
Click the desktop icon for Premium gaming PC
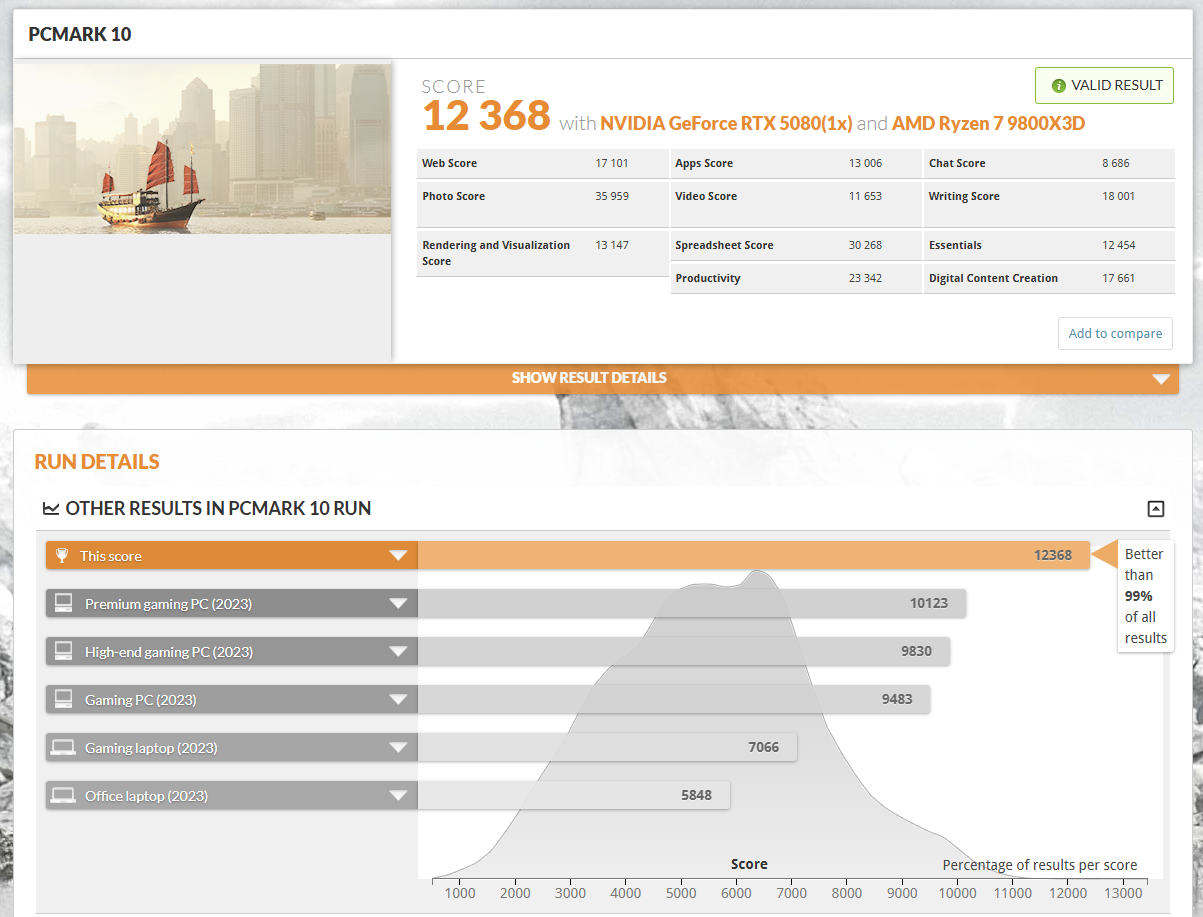[x=64, y=603]
